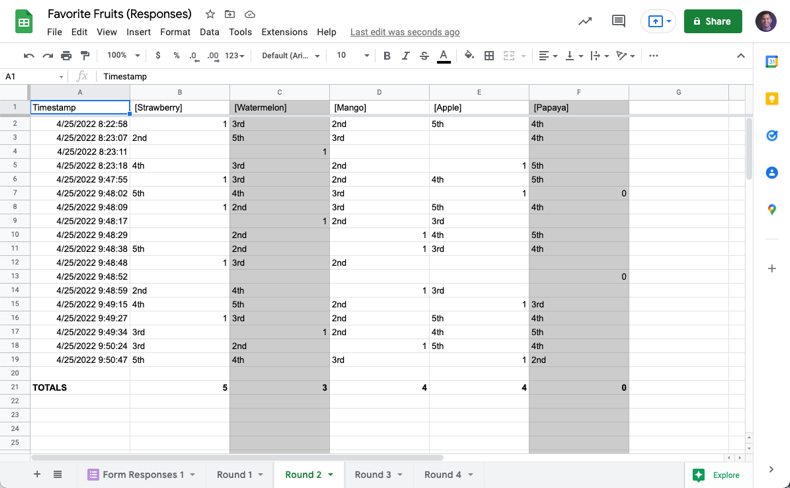The width and height of the screenshot is (790, 488).
Task: Click the Add sheet plus button
Action: (37, 474)
